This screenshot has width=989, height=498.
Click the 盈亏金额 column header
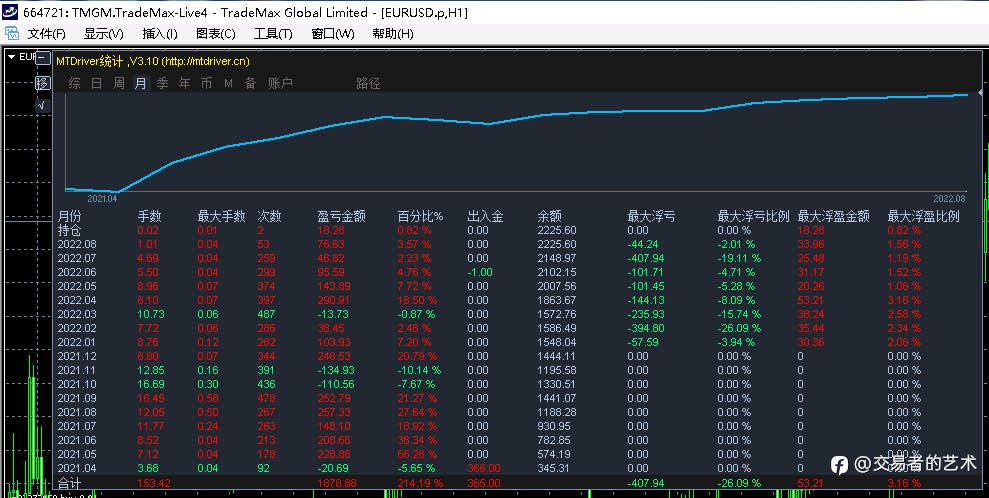[341, 216]
